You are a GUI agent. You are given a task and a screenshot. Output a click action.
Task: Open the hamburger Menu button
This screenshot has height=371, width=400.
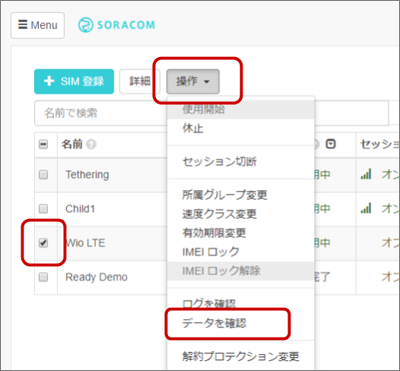(x=38, y=25)
